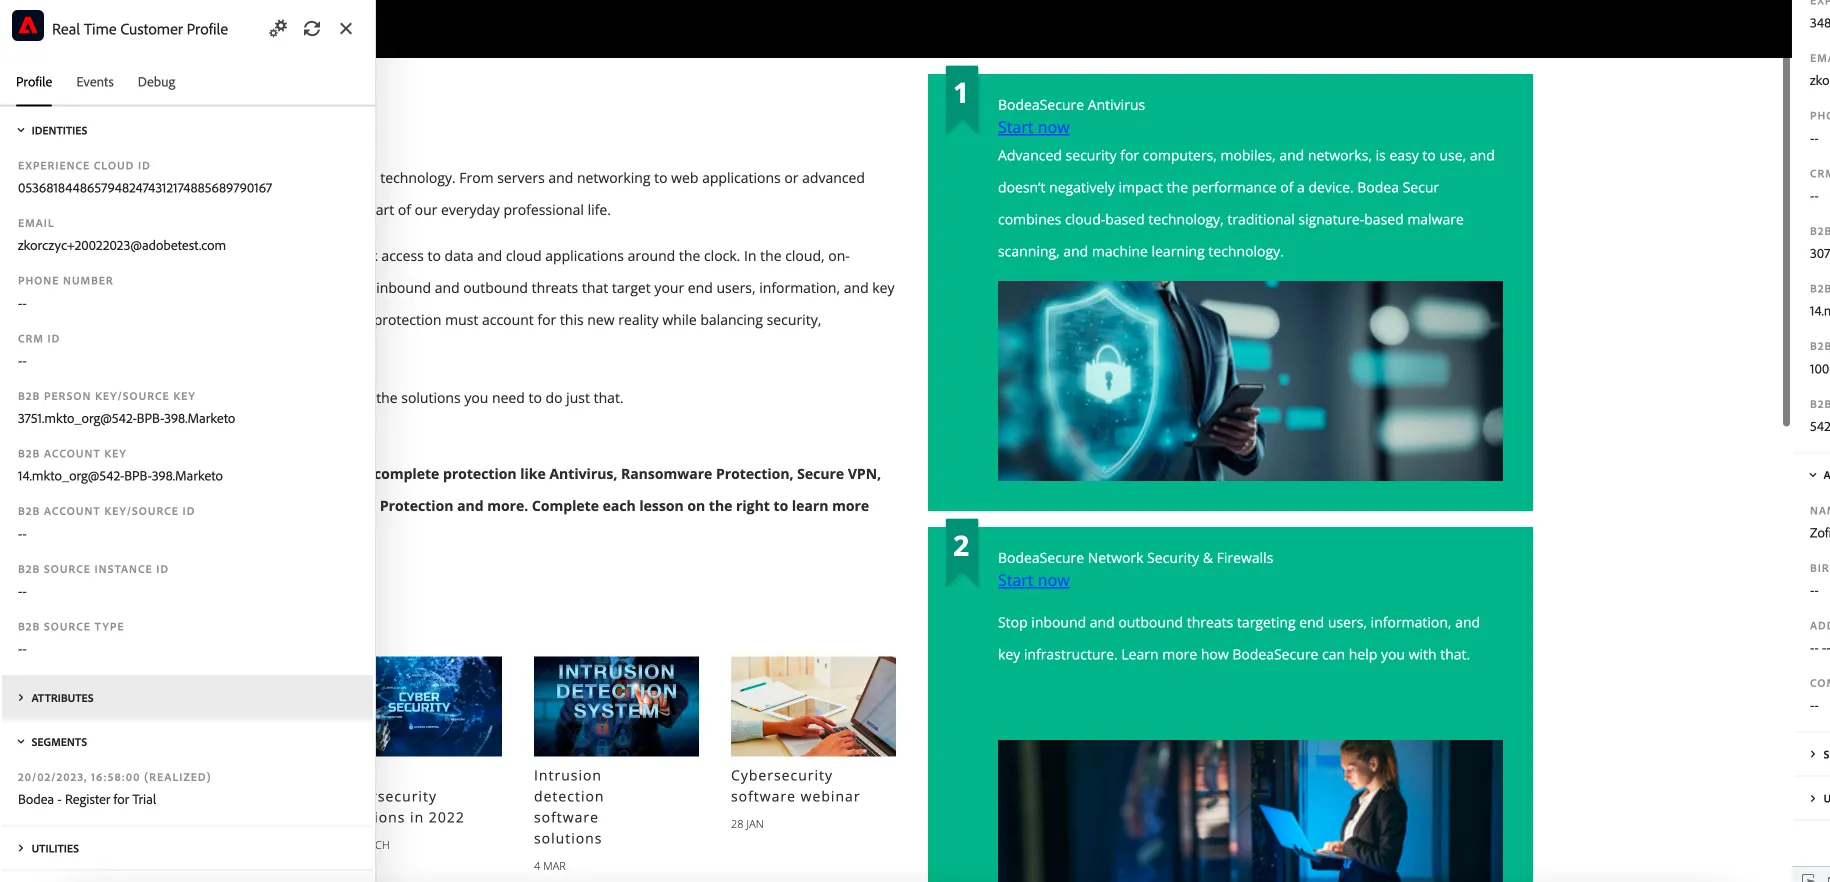Image resolution: width=1830 pixels, height=882 pixels.
Task: Switch to the Events tab
Action: click(x=95, y=82)
